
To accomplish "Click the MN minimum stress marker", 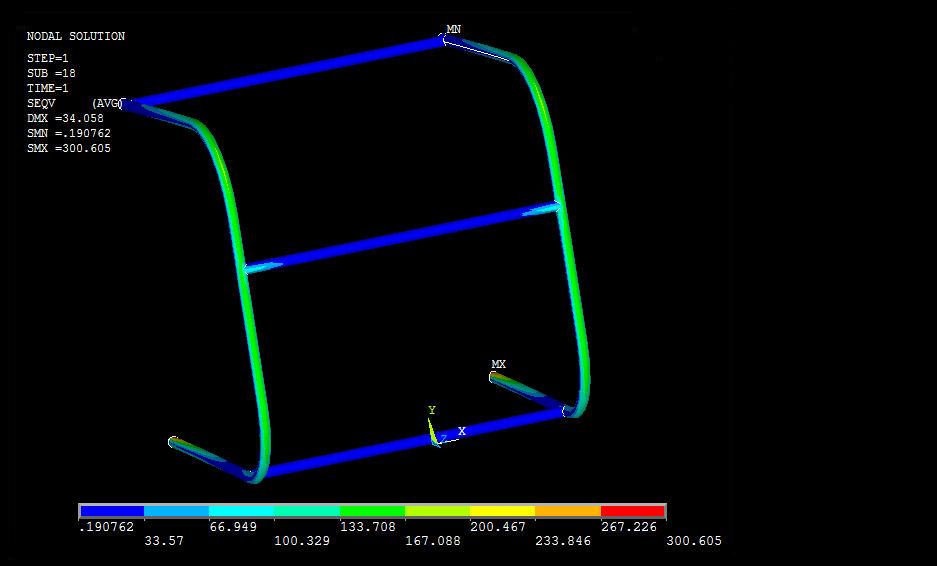I will [454, 29].
